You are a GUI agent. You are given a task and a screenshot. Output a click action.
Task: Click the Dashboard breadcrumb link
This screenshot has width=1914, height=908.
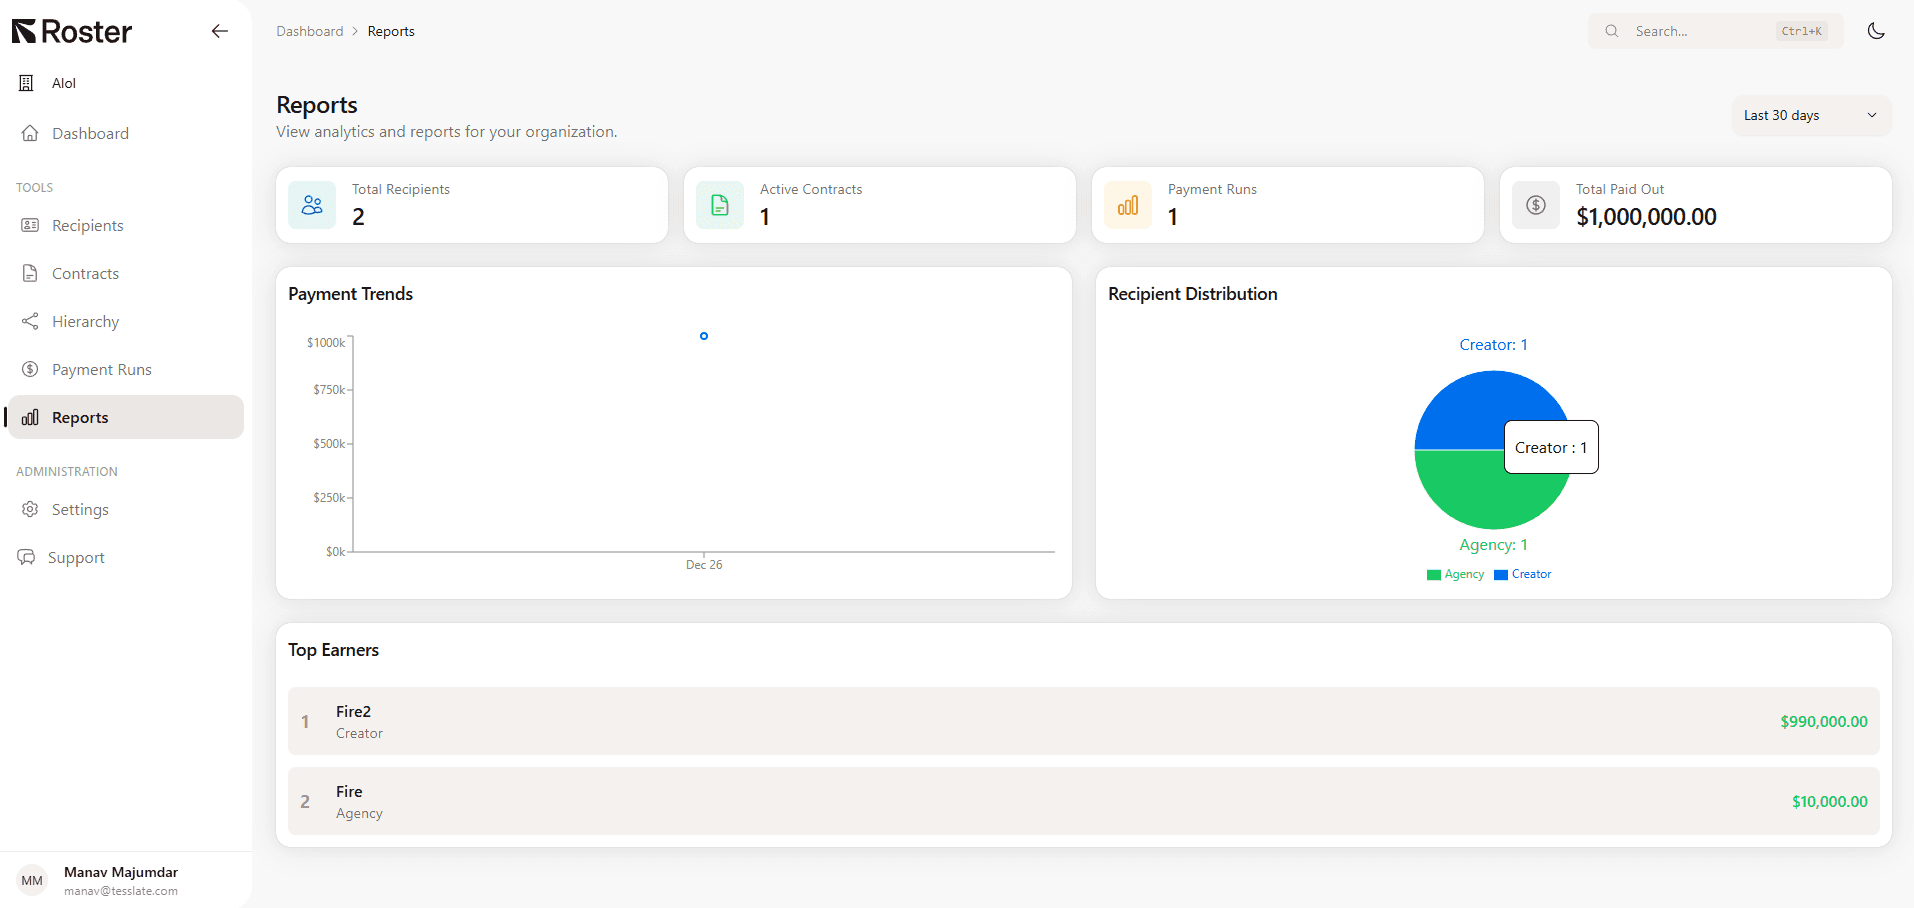click(310, 31)
